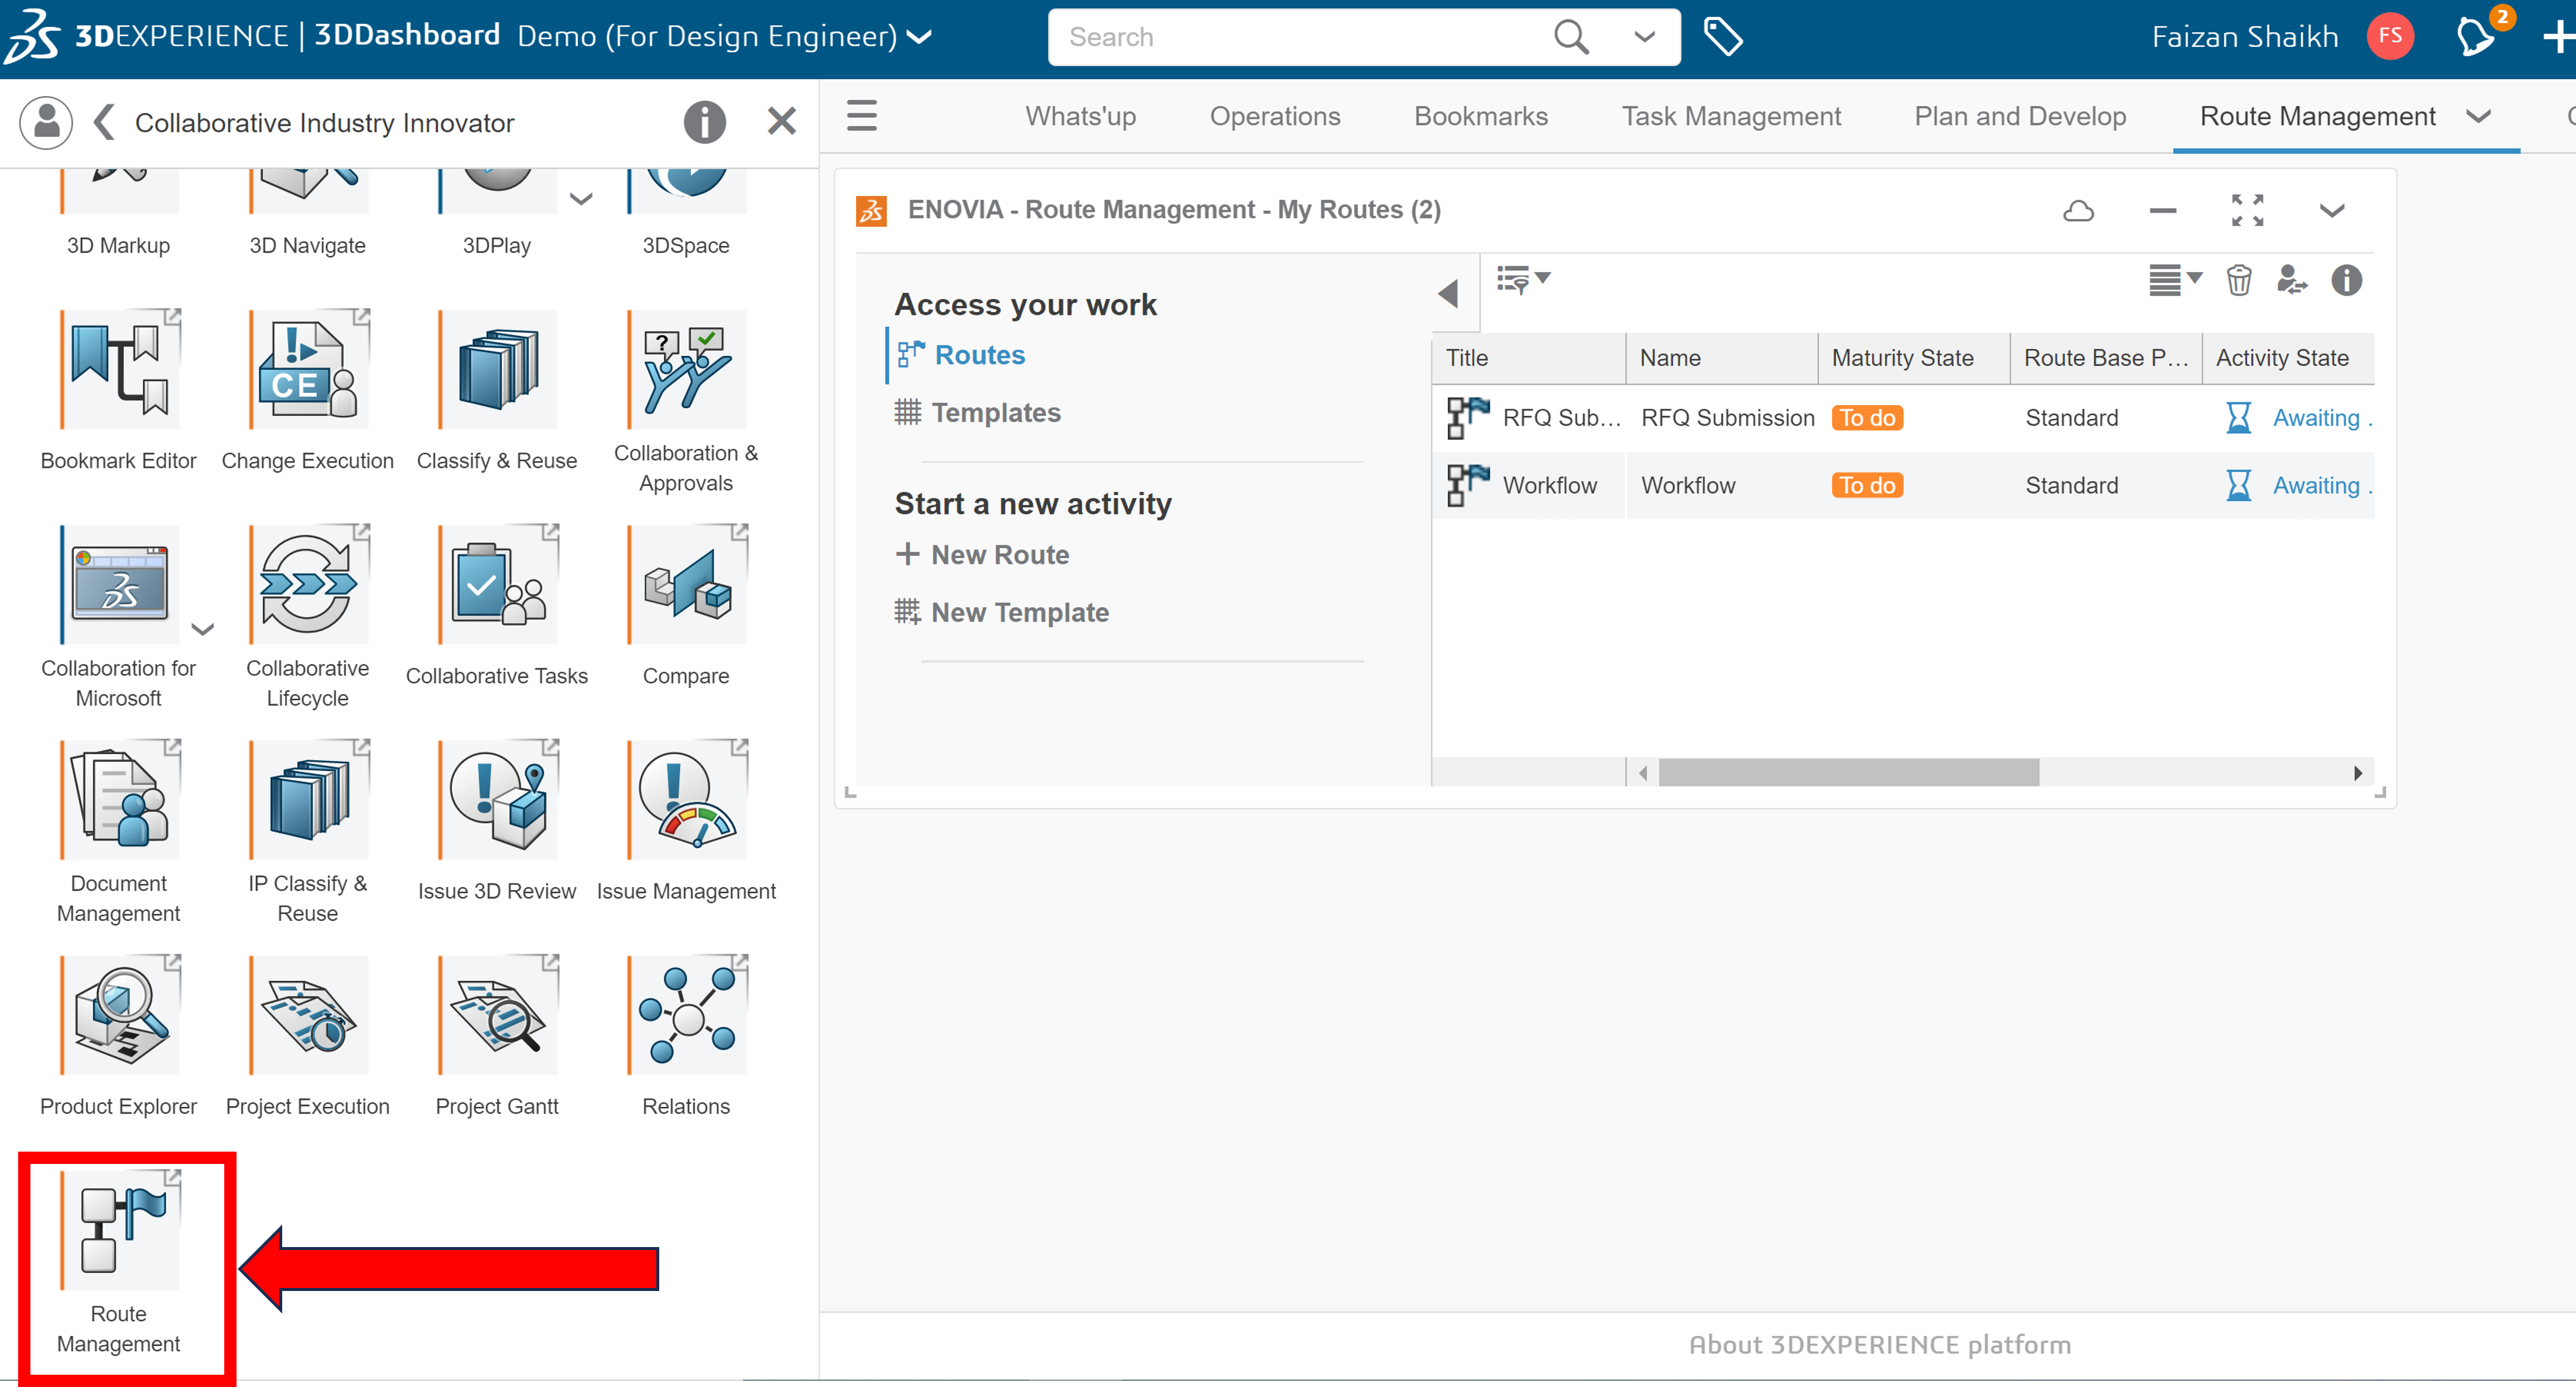Open notifications bell with badge
Screen dimensions: 2576x1387
point(2477,37)
